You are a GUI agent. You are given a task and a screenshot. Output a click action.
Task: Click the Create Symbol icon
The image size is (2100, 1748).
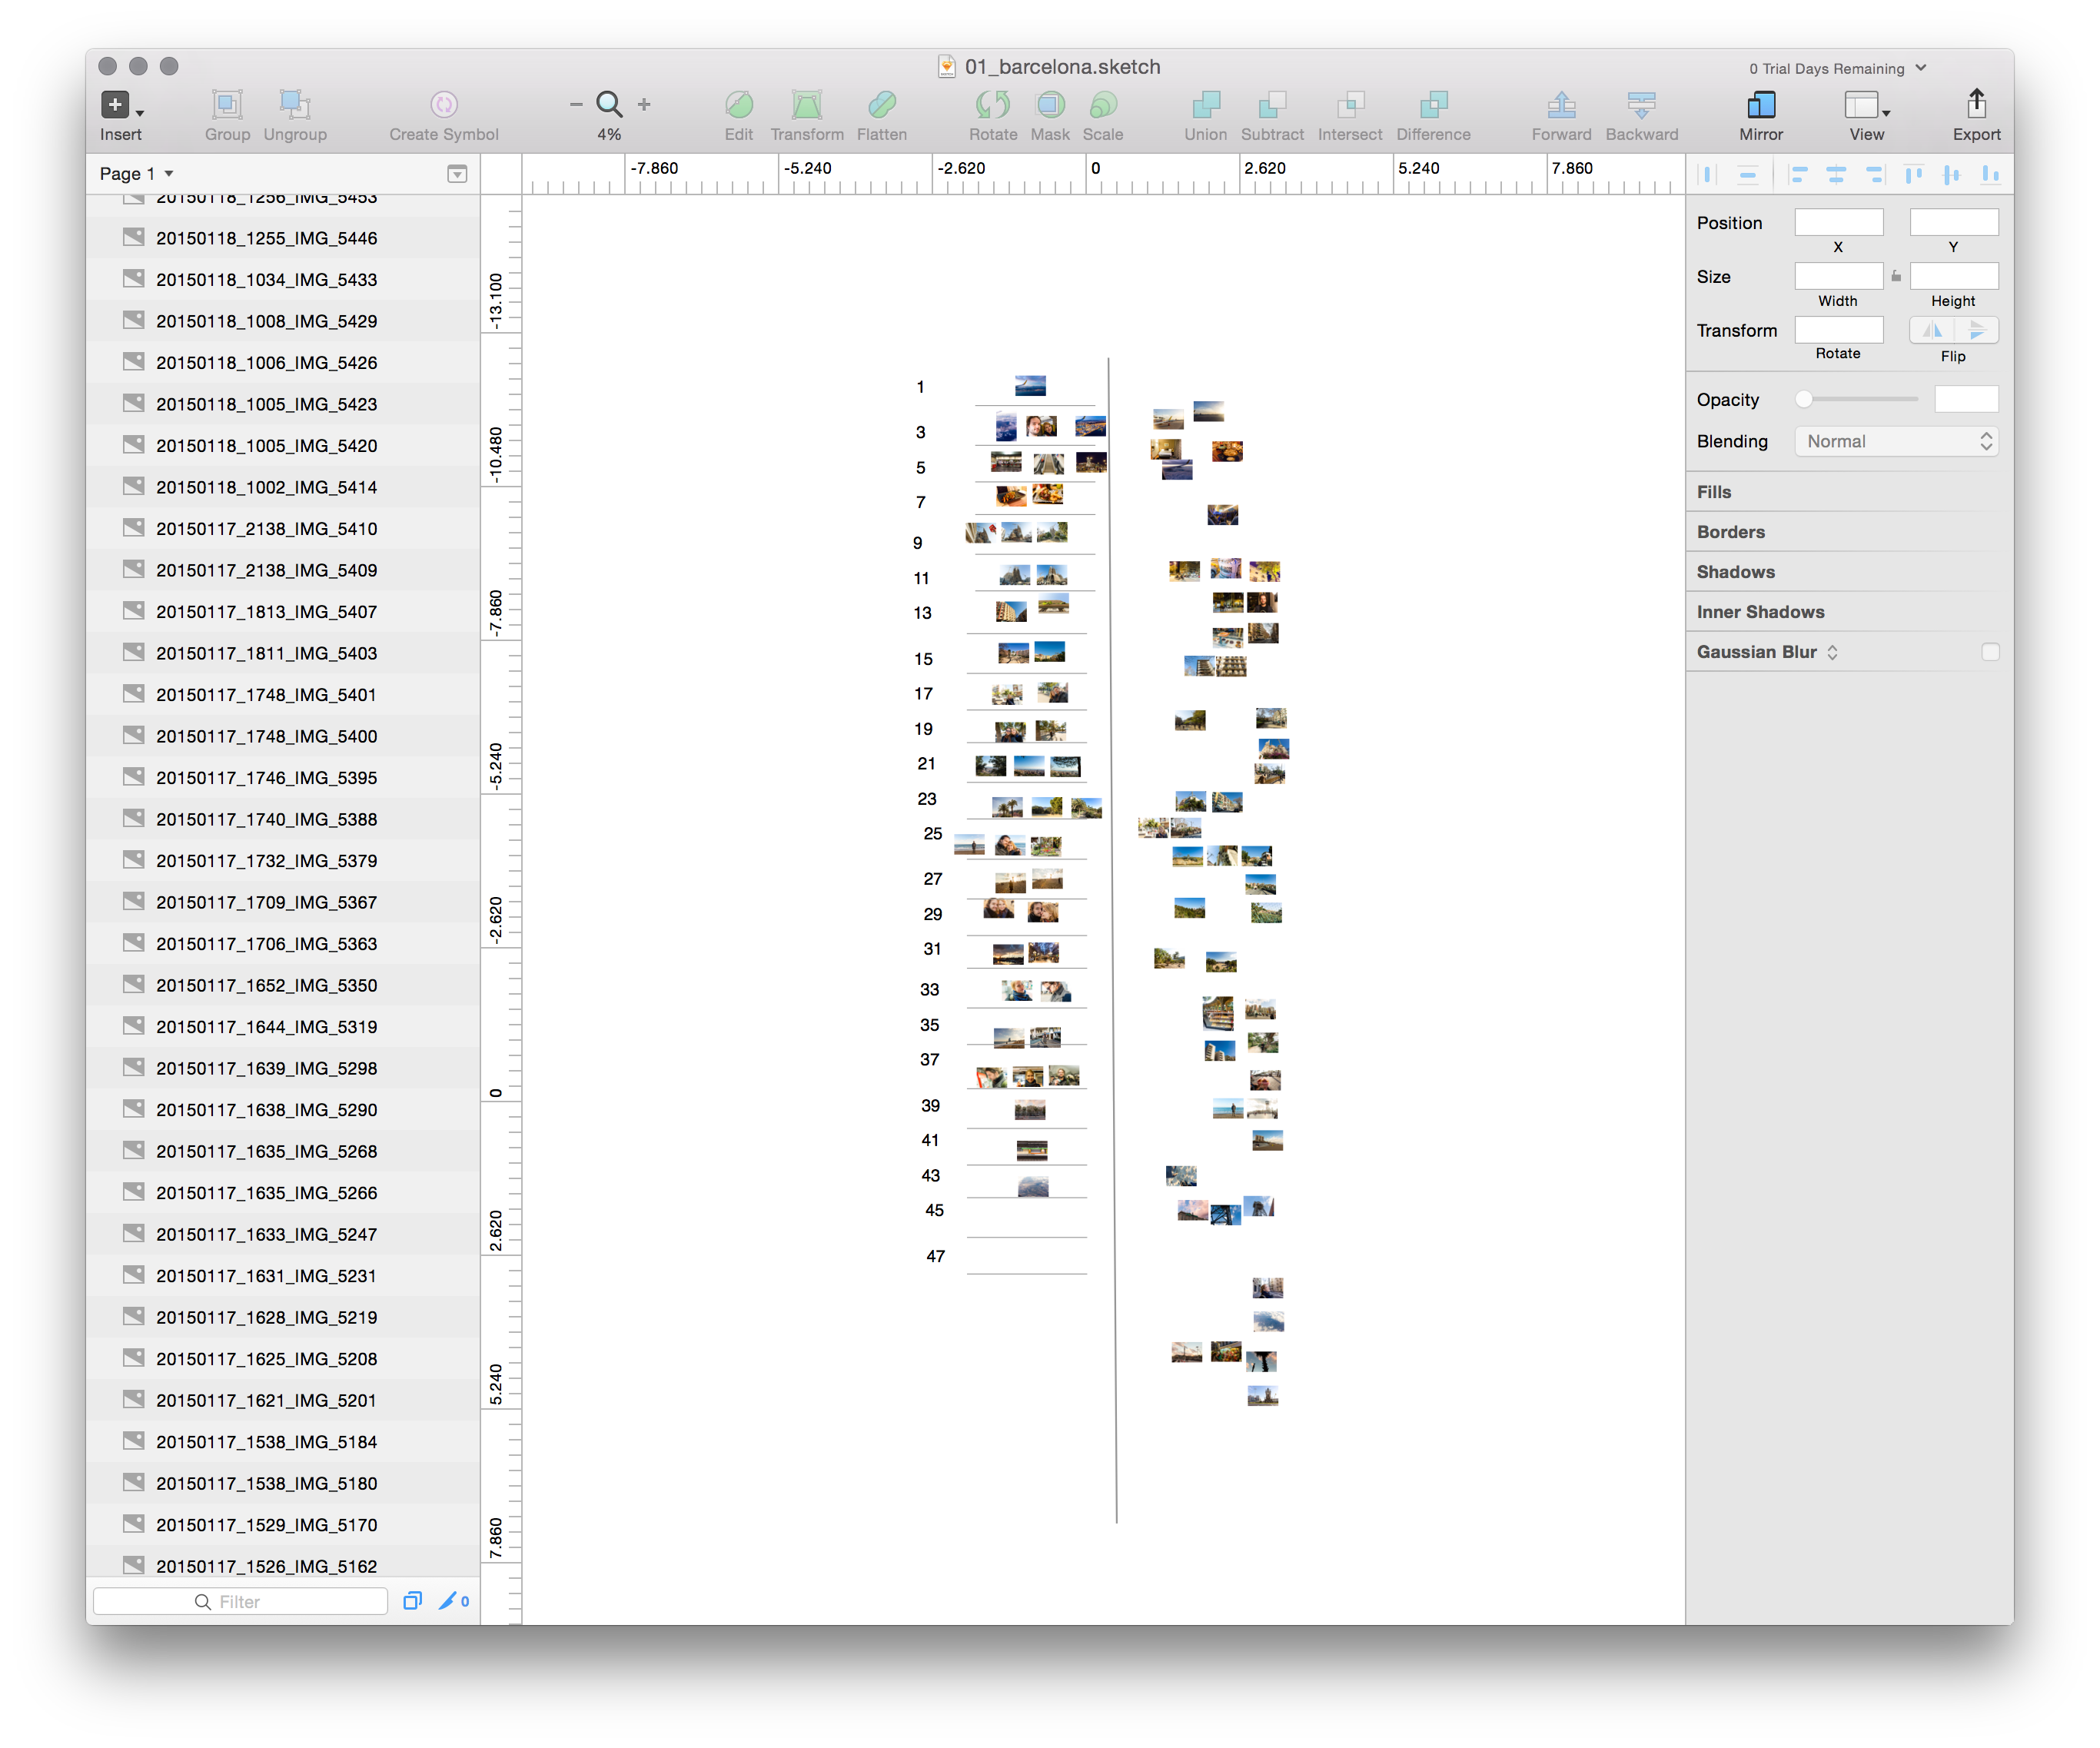pyautogui.click(x=443, y=104)
